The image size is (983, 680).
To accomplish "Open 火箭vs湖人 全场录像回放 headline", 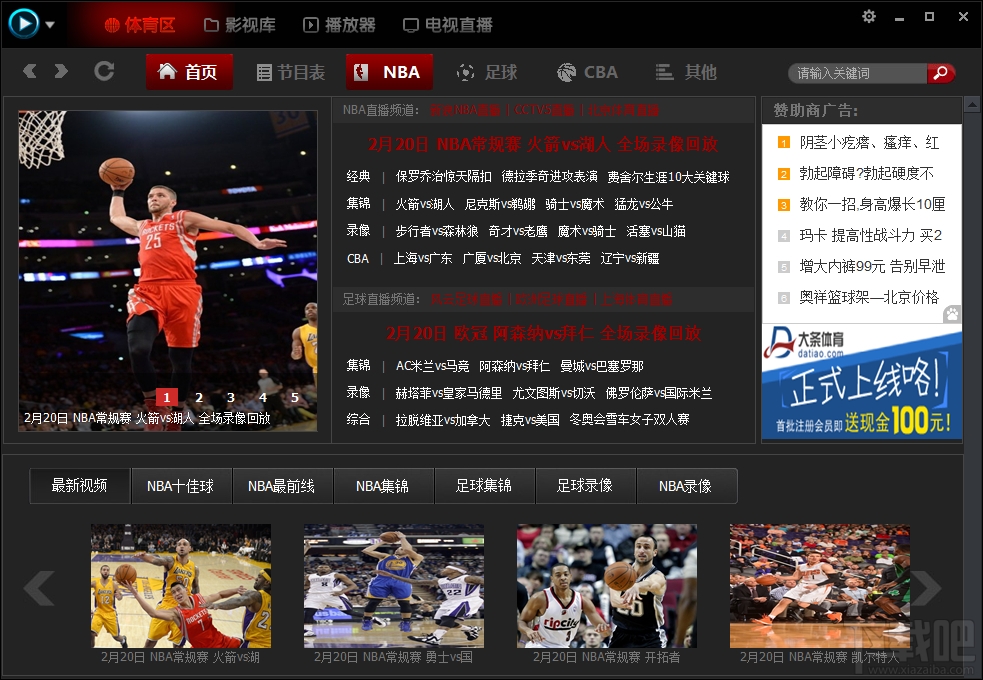I will click(543, 144).
